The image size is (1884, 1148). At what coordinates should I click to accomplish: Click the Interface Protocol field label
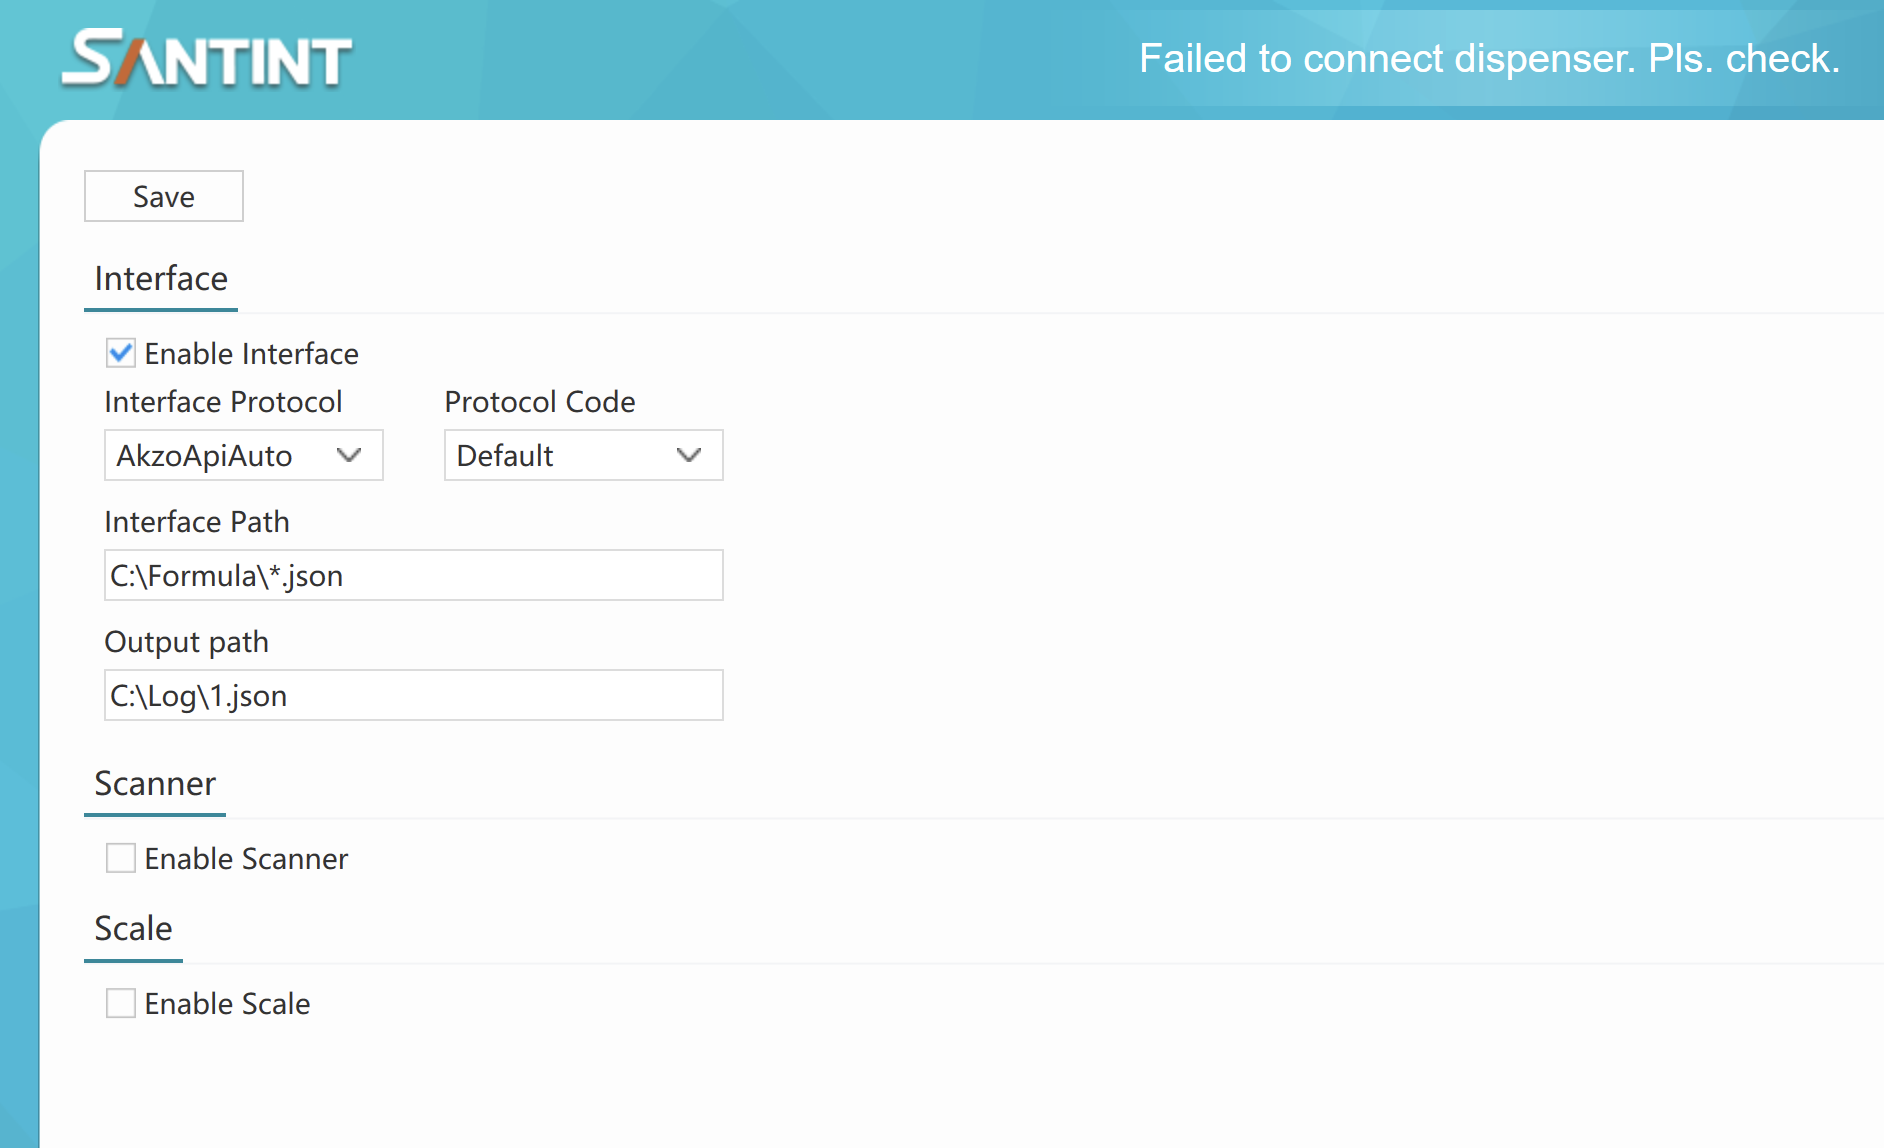pos(223,402)
